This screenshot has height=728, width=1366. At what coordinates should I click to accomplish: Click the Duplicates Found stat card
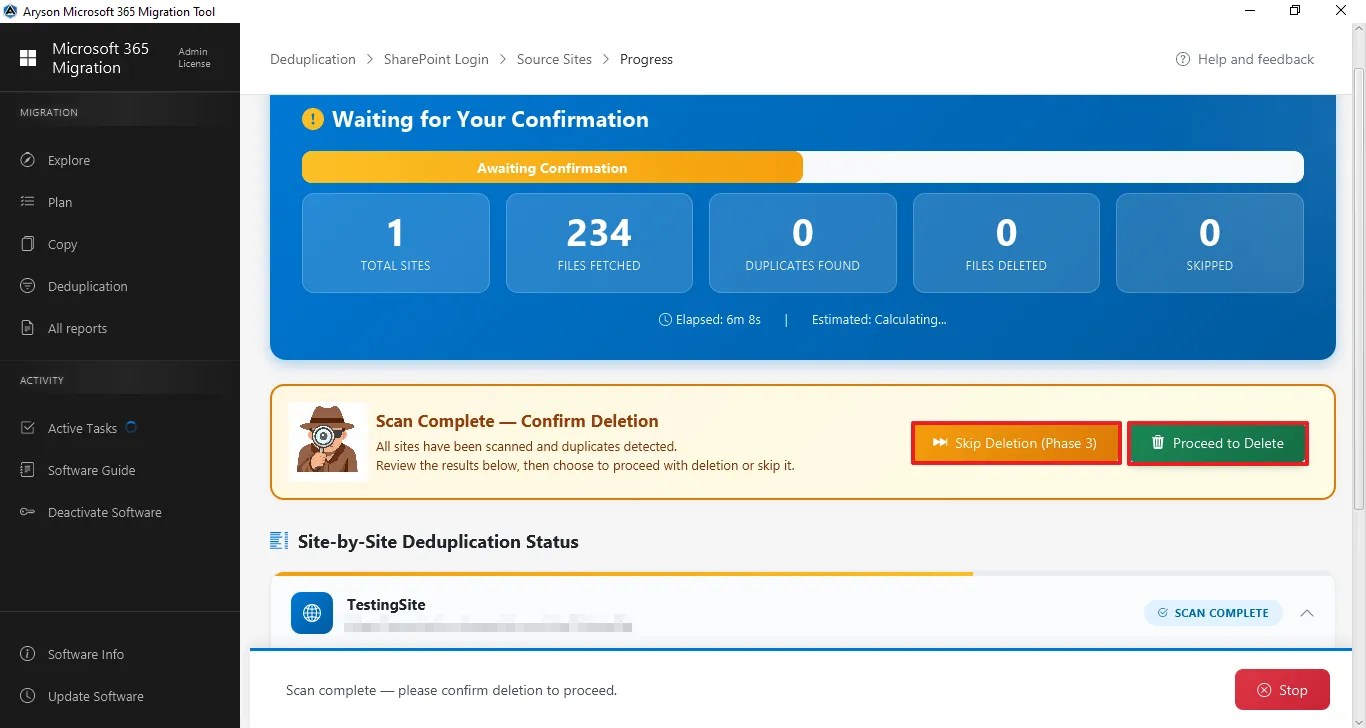click(x=803, y=243)
